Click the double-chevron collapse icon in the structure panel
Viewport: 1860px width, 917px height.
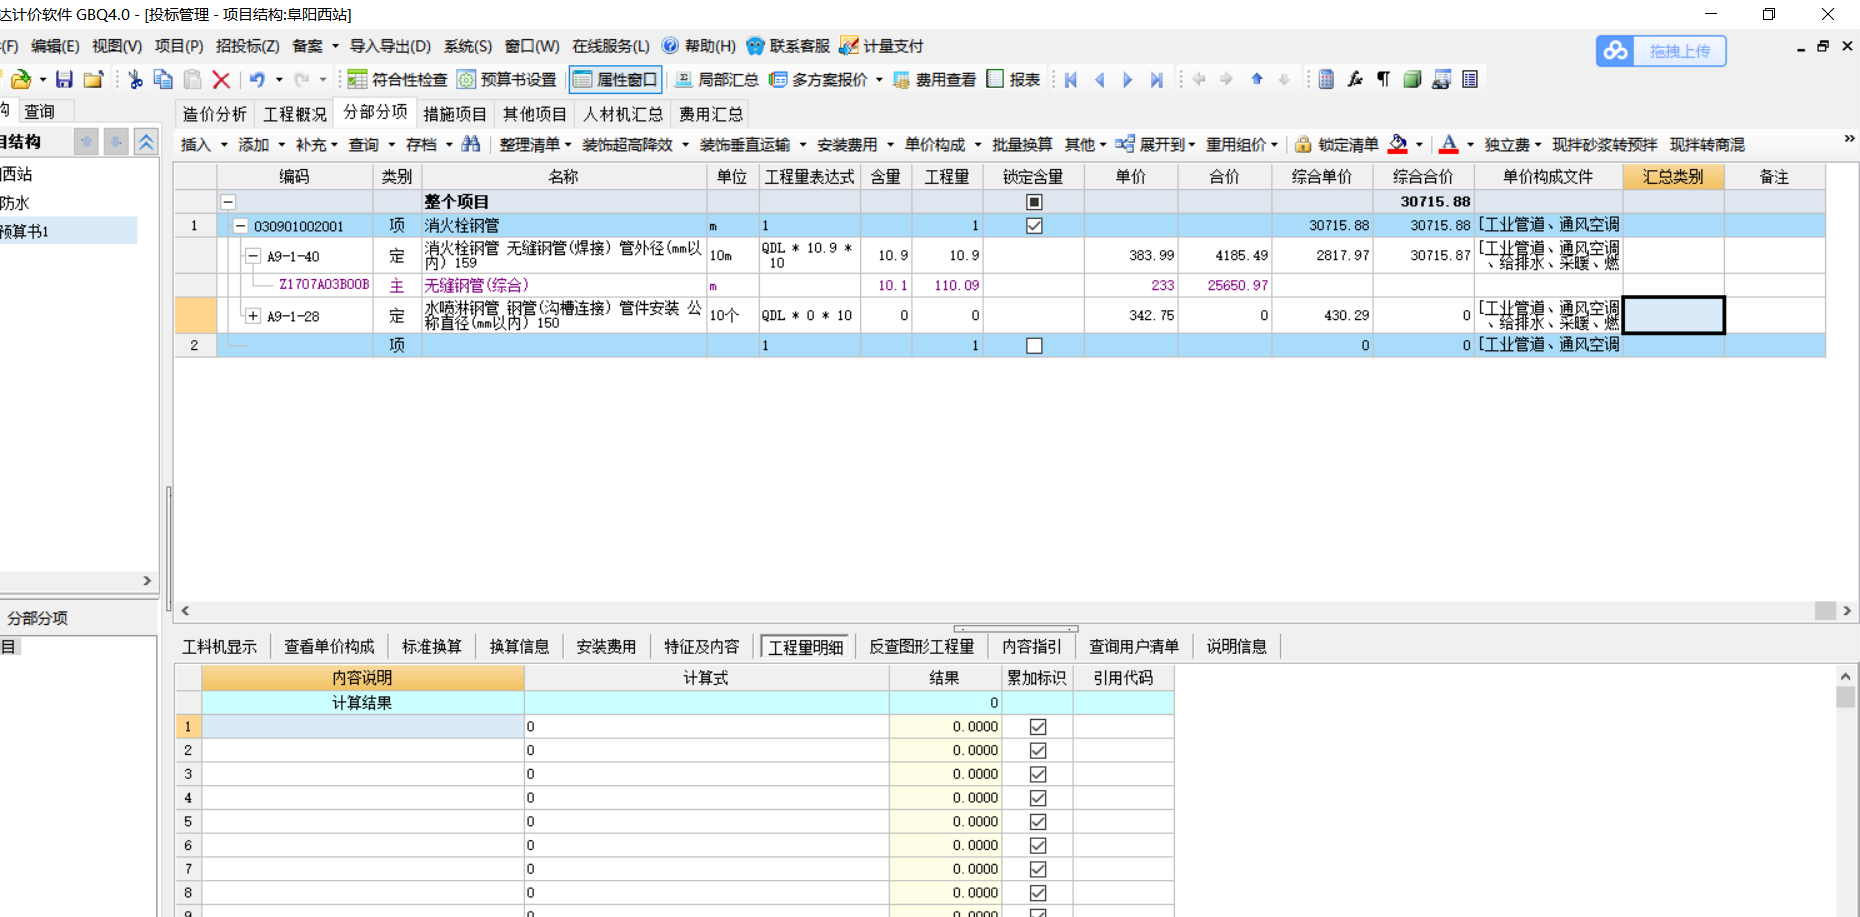coord(146,143)
